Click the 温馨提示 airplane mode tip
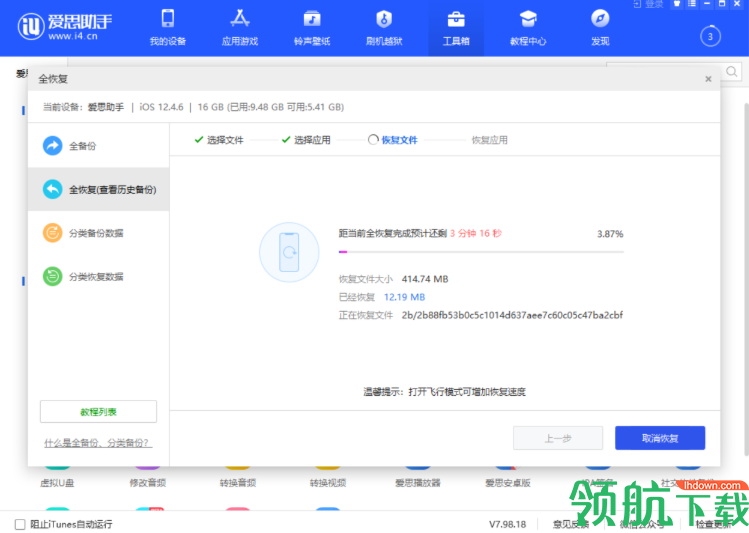749x533 pixels. tap(445, 392)
